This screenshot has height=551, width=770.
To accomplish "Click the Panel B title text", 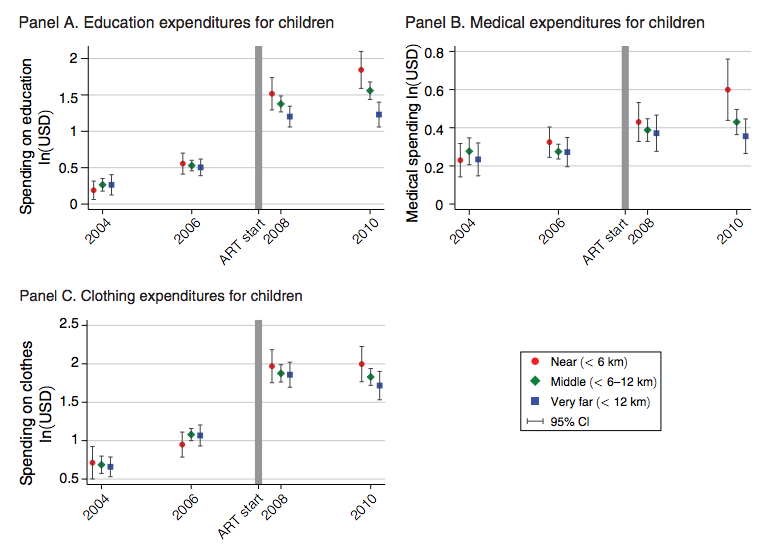I will click(x=555, y=22).
